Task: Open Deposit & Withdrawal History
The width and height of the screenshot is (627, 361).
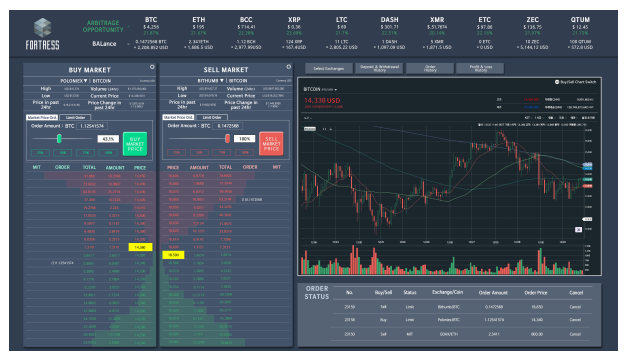Action: (x=379, y=69)
